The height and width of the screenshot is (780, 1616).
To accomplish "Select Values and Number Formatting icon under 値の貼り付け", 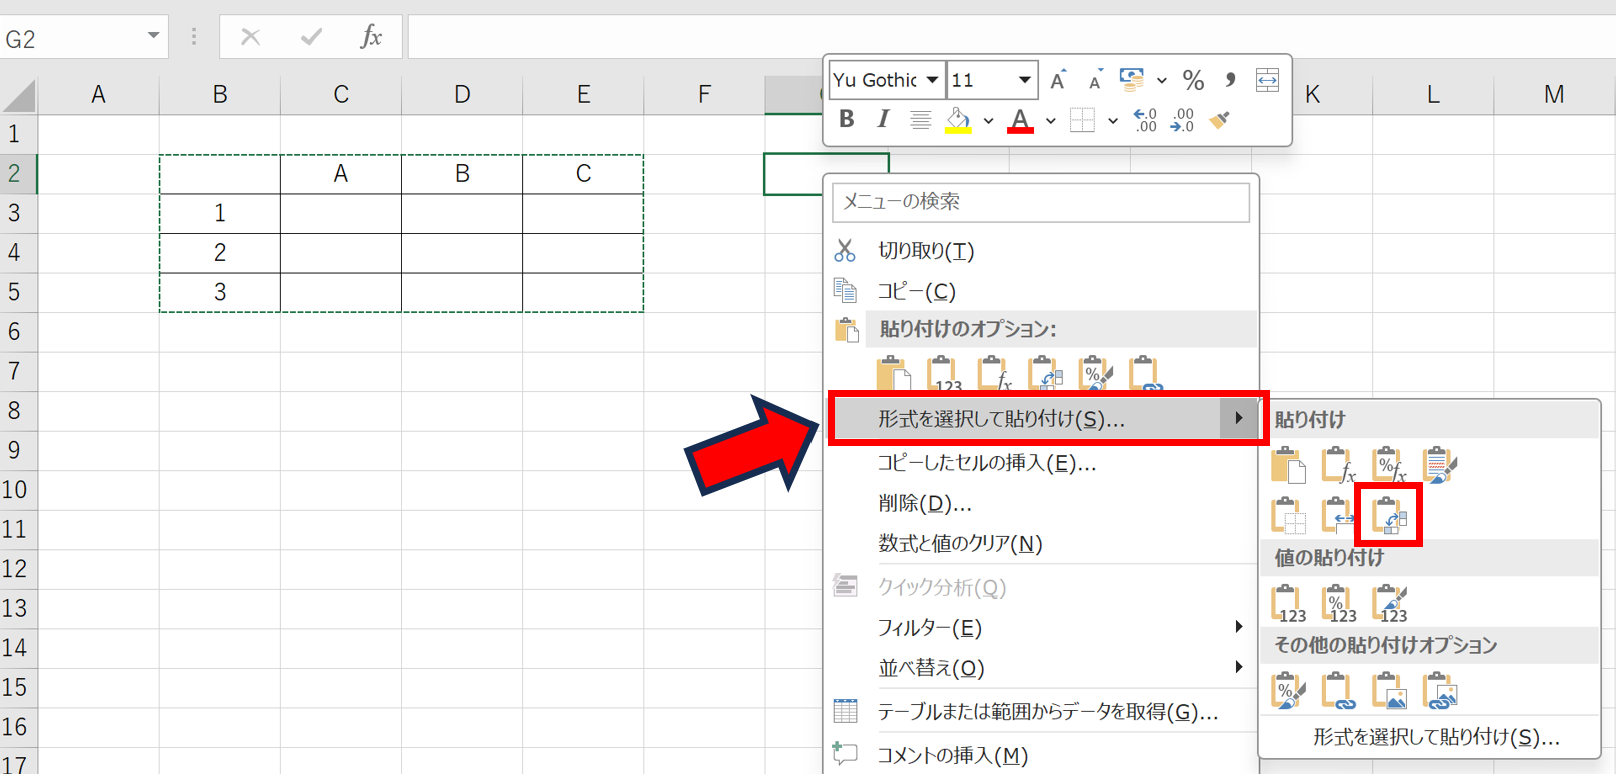I will [1338, 604].
